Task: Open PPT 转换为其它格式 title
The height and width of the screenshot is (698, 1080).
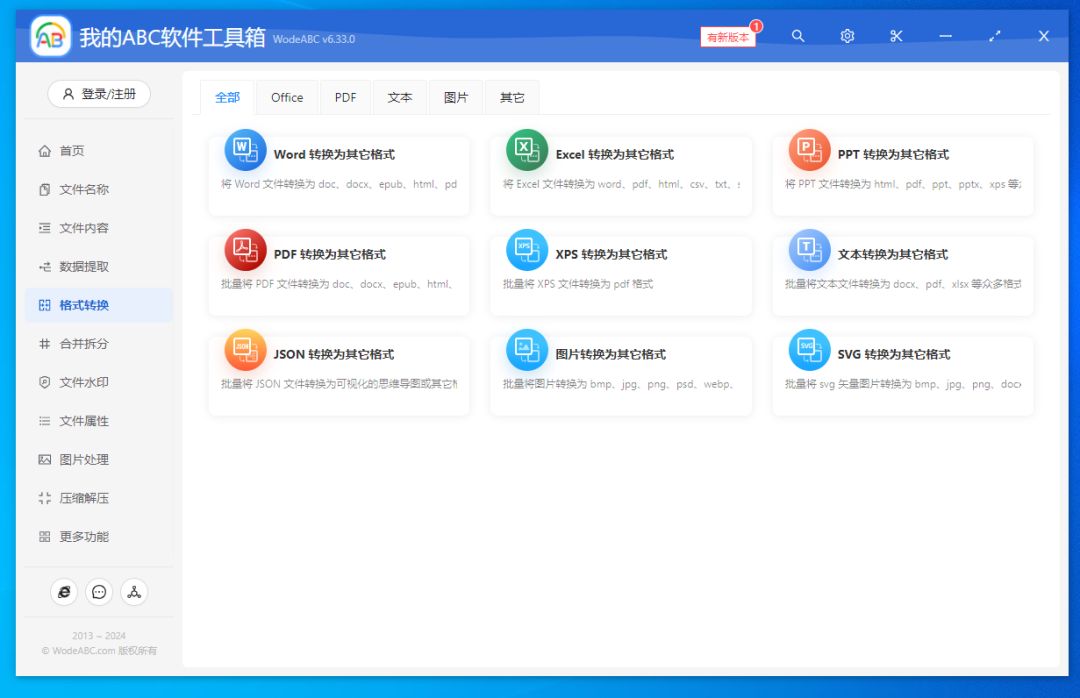Action: (893, 154)
